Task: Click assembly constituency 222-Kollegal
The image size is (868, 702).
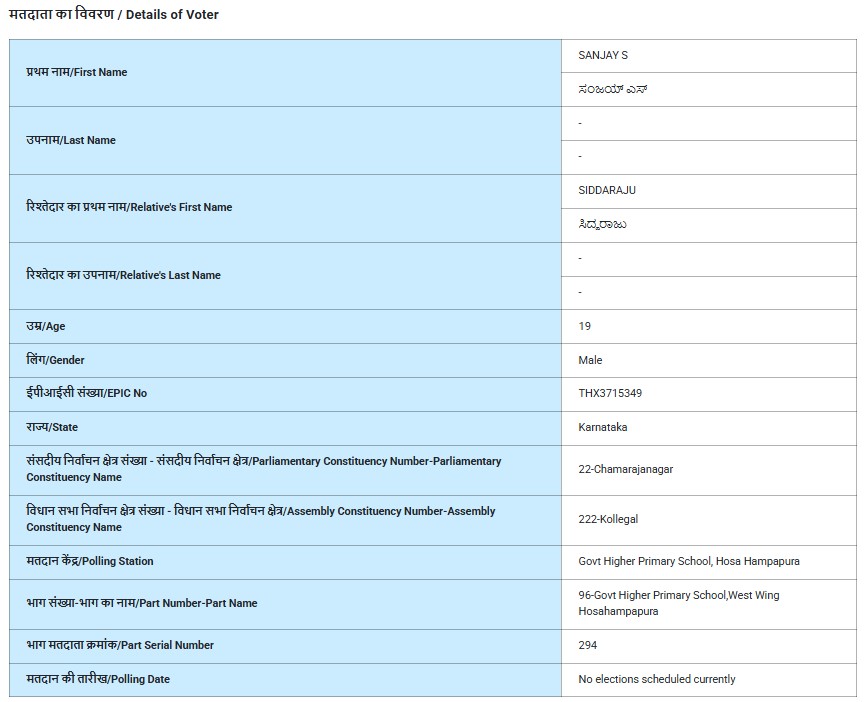Action: 608,520
